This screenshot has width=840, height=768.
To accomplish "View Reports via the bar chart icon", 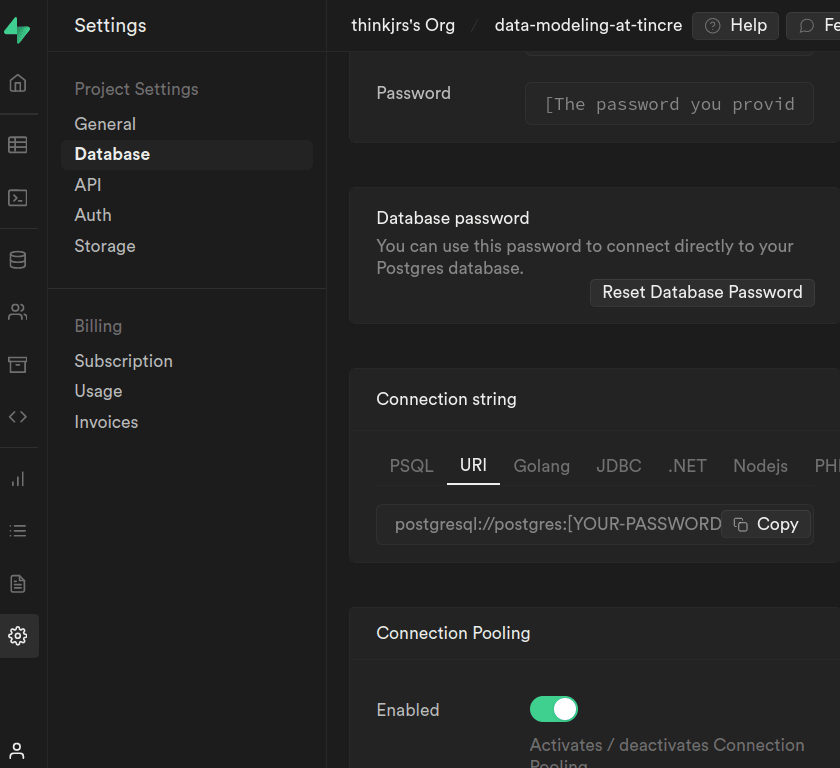I will pyautogui.click(x=18, y=479).
